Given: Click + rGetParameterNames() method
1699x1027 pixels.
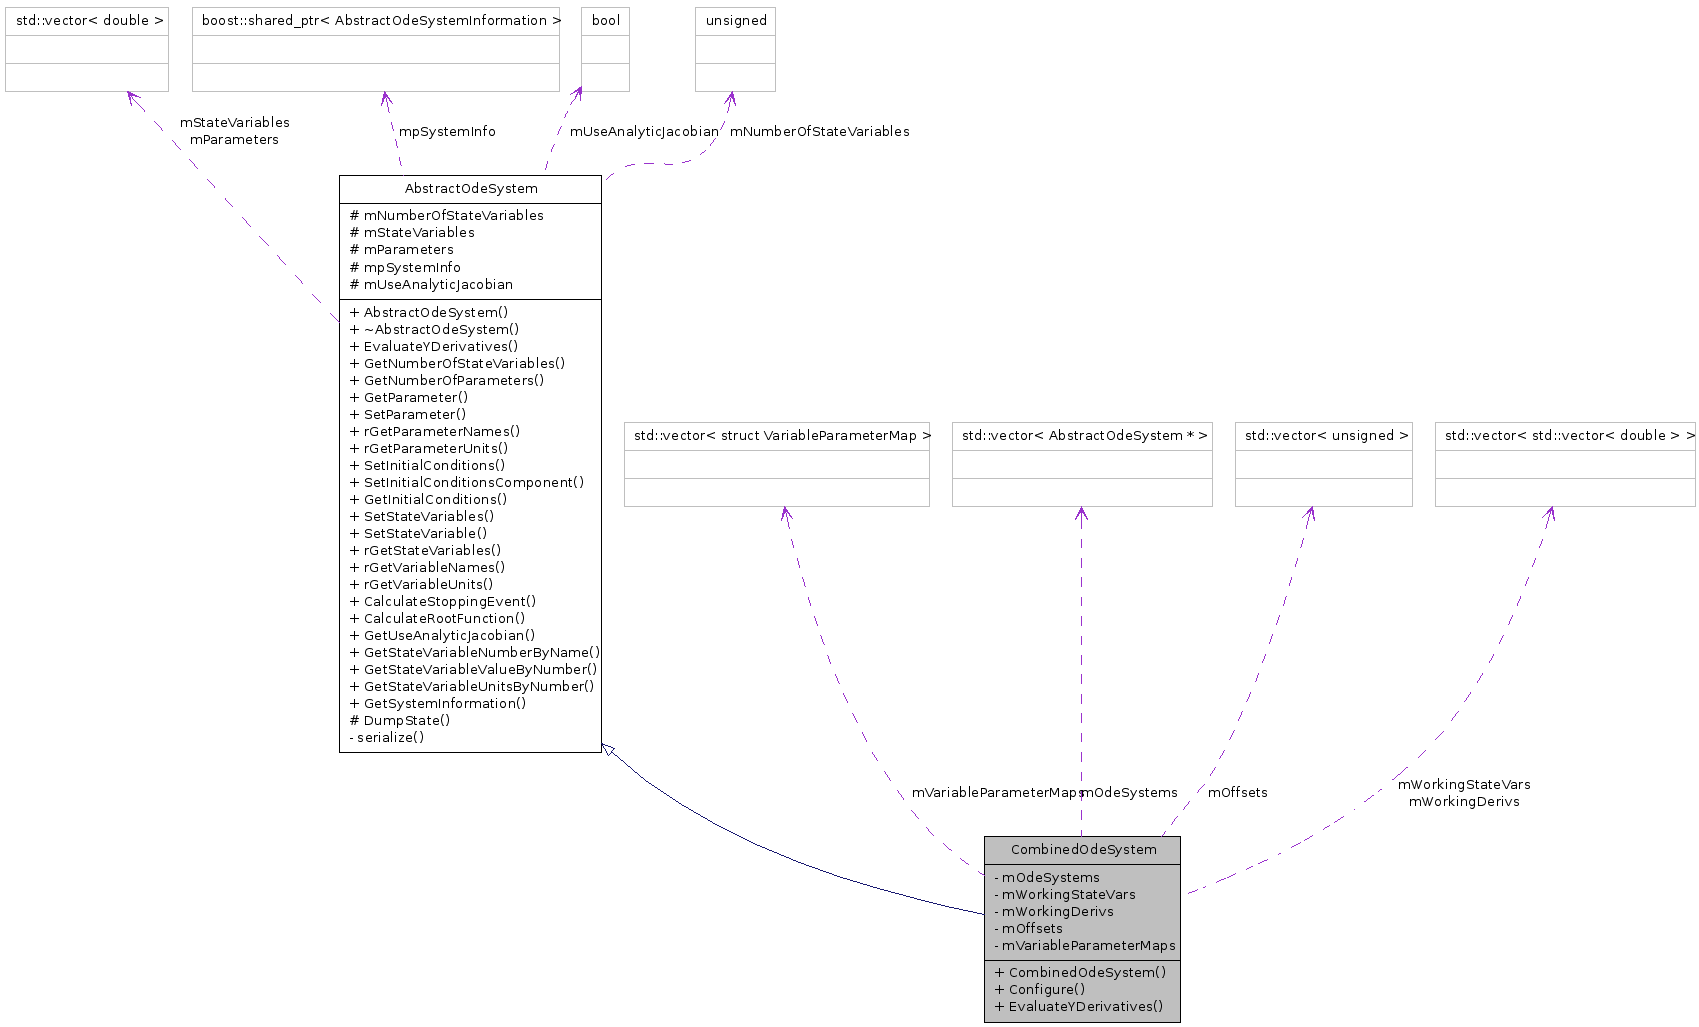Looking at the screenshot, I should click(x=435, y=432).
